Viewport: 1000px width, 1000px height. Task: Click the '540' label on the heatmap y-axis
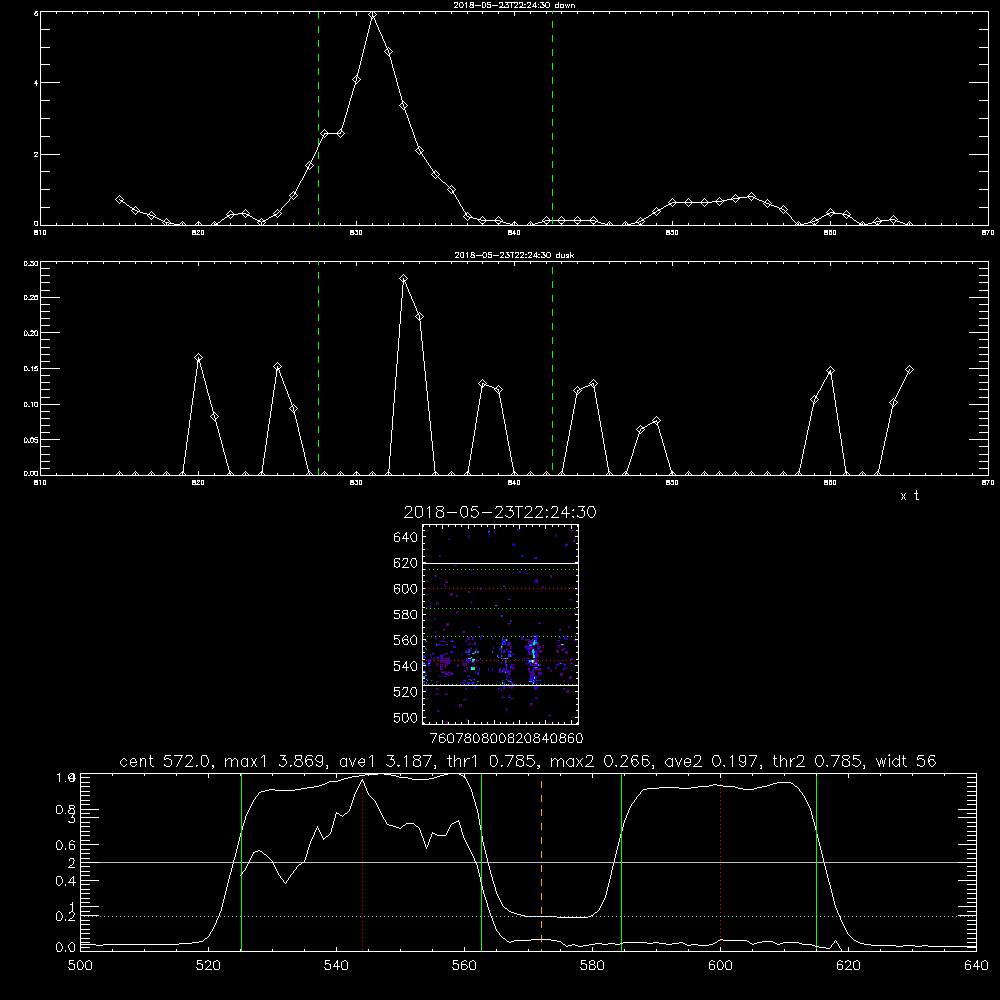(406, 666)
